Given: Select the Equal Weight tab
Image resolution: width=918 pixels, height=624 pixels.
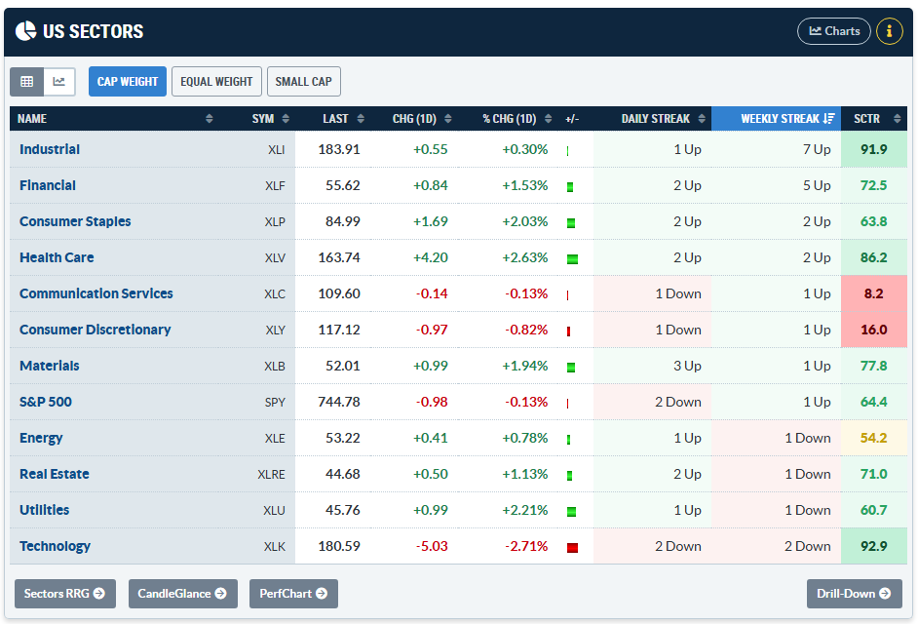Looking at the screenshot, I should (216, 81).
